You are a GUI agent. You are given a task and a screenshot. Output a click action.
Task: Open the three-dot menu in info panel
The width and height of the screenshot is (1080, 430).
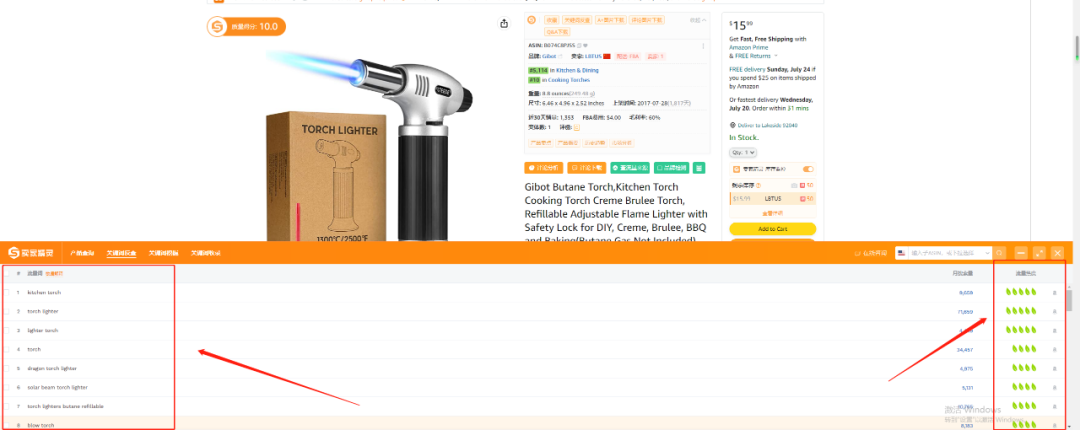(x=703, y=46)
